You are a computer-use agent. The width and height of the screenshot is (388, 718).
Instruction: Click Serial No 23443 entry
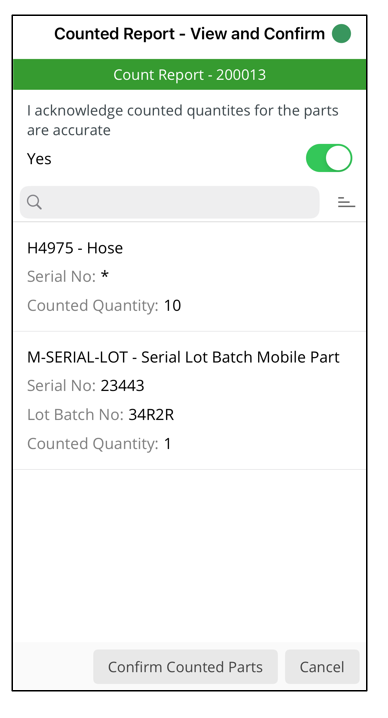pos(86,386)
